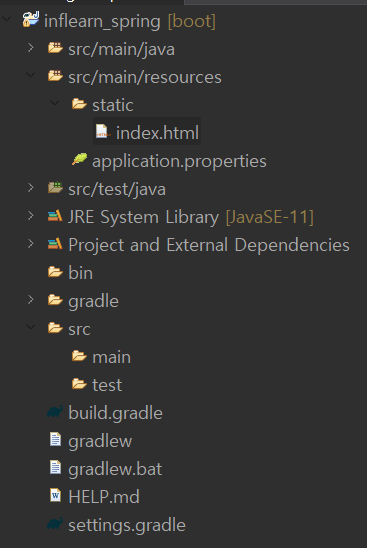367x548 pixels.
Task: Collapse the src/main/resources node
Action: pyautogui.click(x=31, y=75)
